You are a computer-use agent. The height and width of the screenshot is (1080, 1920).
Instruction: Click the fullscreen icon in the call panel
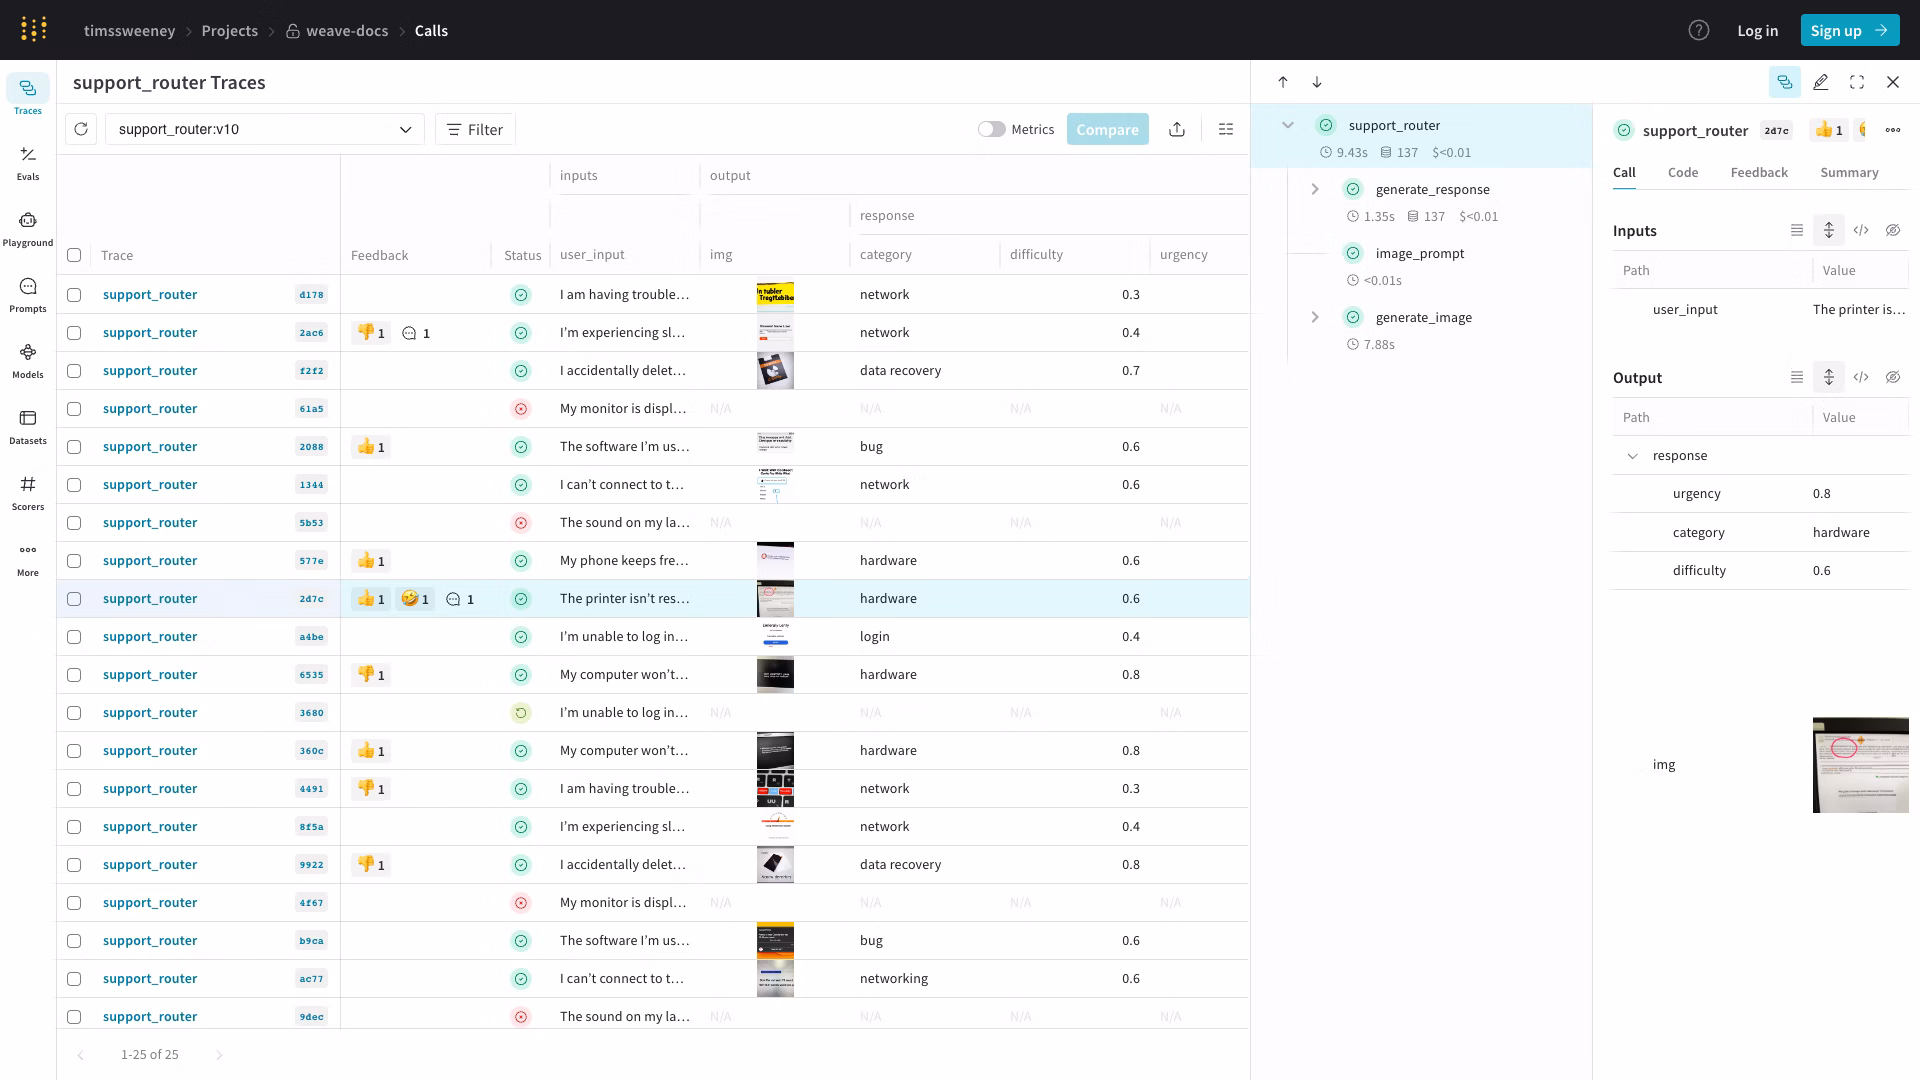1857,82
